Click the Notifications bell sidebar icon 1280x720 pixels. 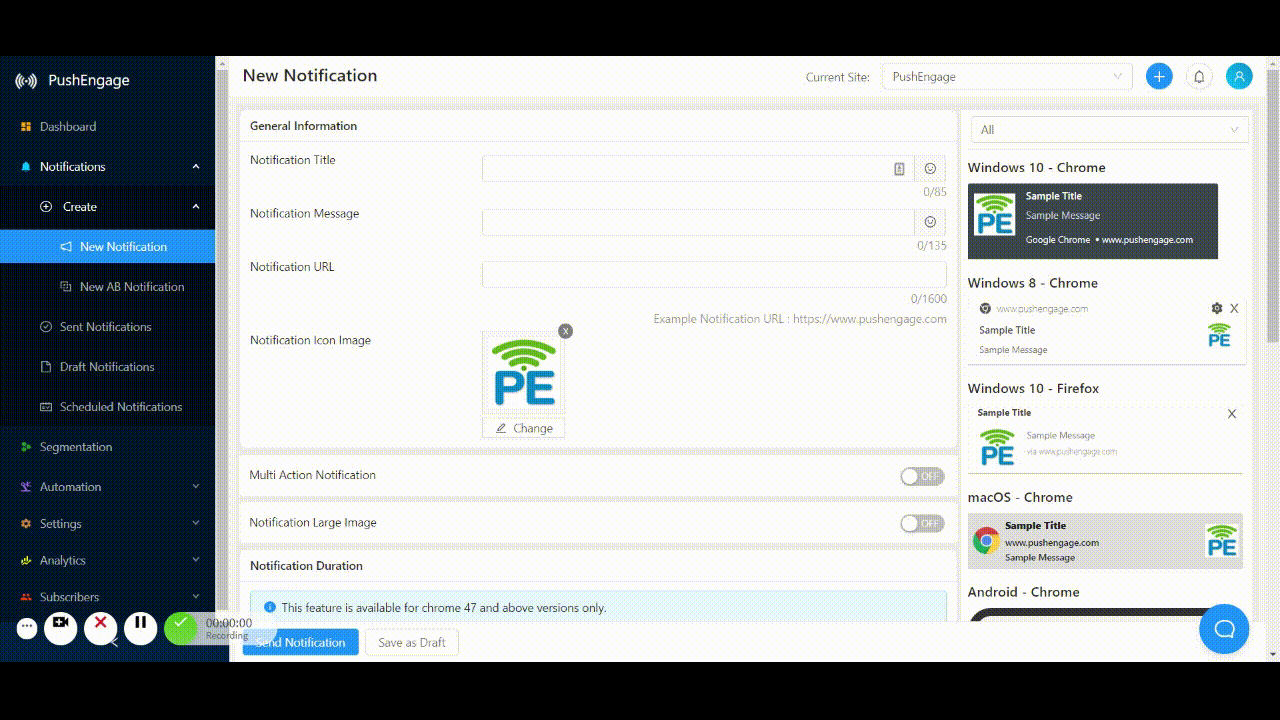[x=26, y=167]
